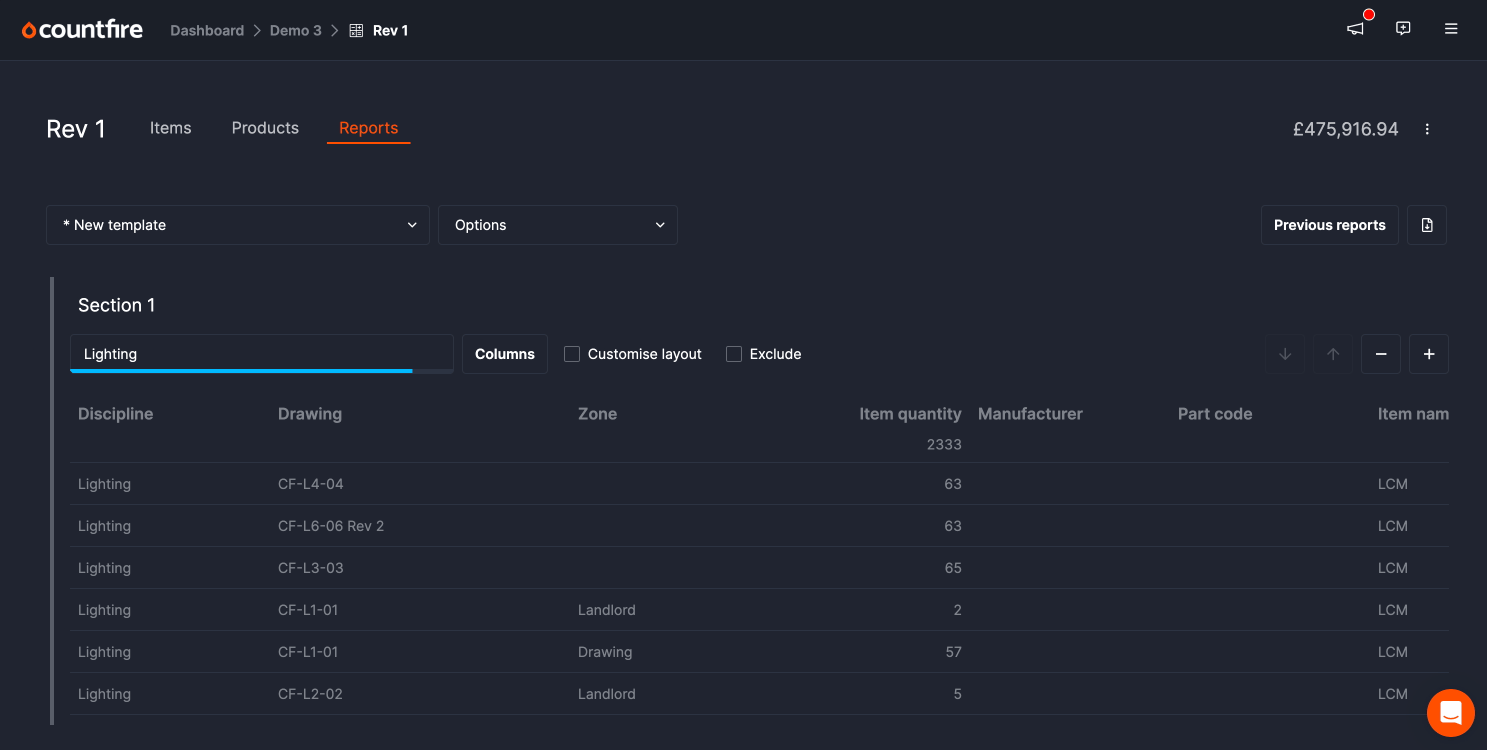This screenshot has width=1487, height=750.
Task: Expand the New template dropdown
Action: click(x=238, y=225)
